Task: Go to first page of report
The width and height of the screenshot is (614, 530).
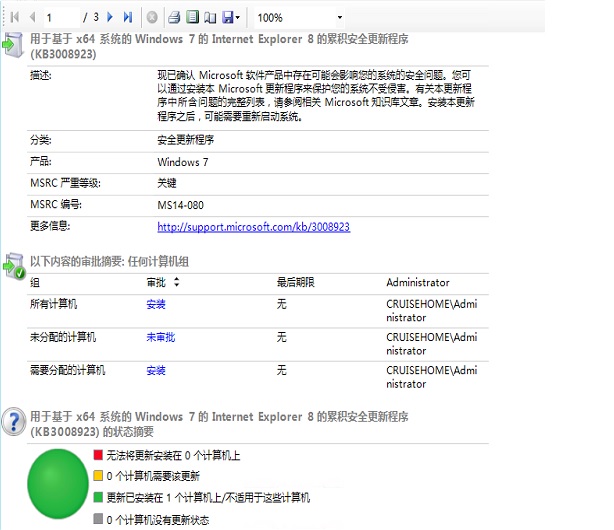Action: coord(15,17)
